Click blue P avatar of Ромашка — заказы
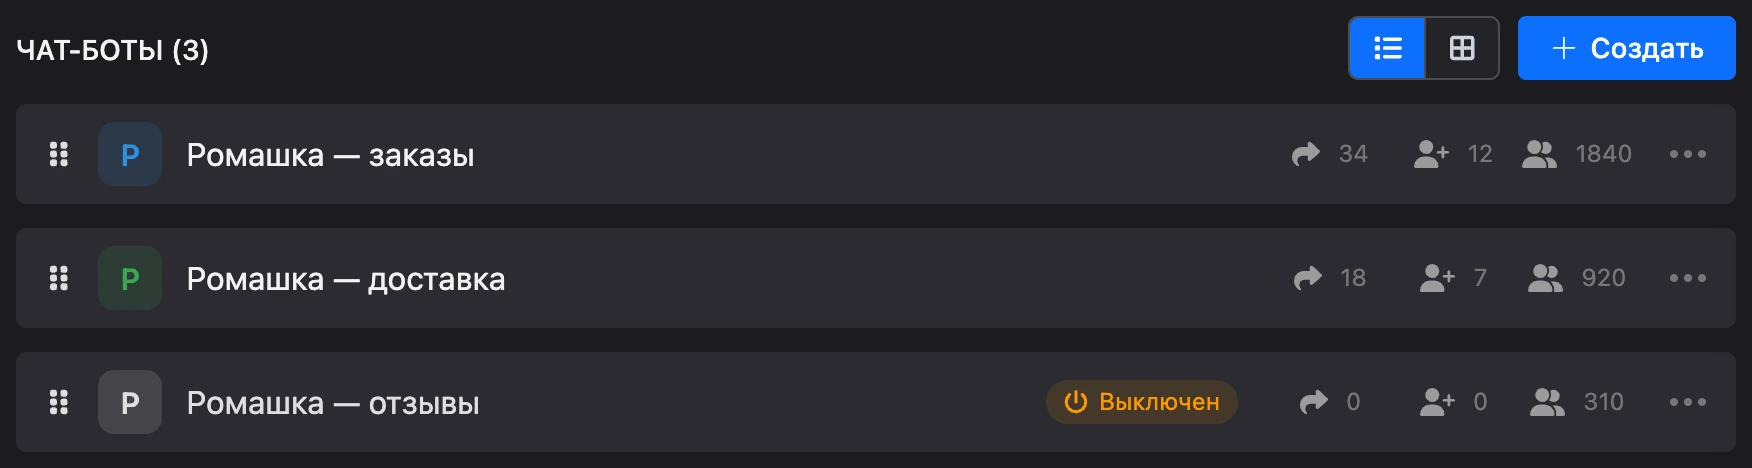Viewport: 1752px width, 468px height. [x=130, y=154]
